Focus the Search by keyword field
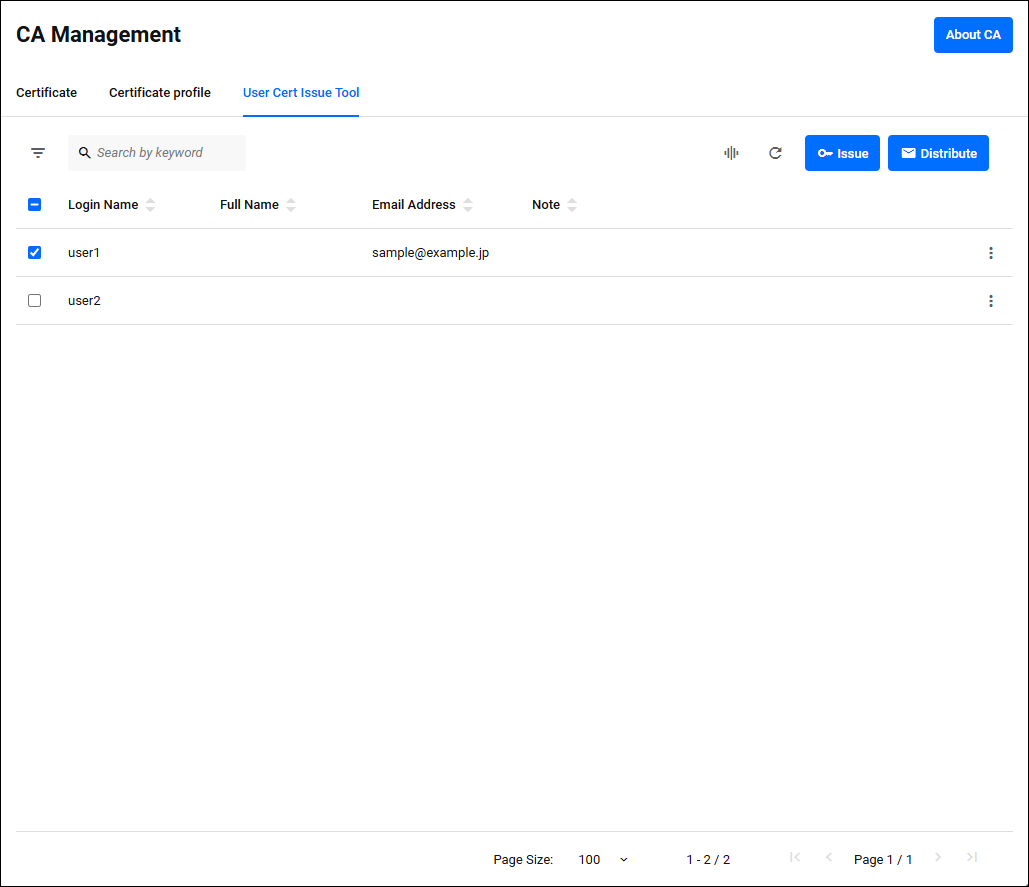Viewport: 1029px width, 887px height. pos(157,153)
